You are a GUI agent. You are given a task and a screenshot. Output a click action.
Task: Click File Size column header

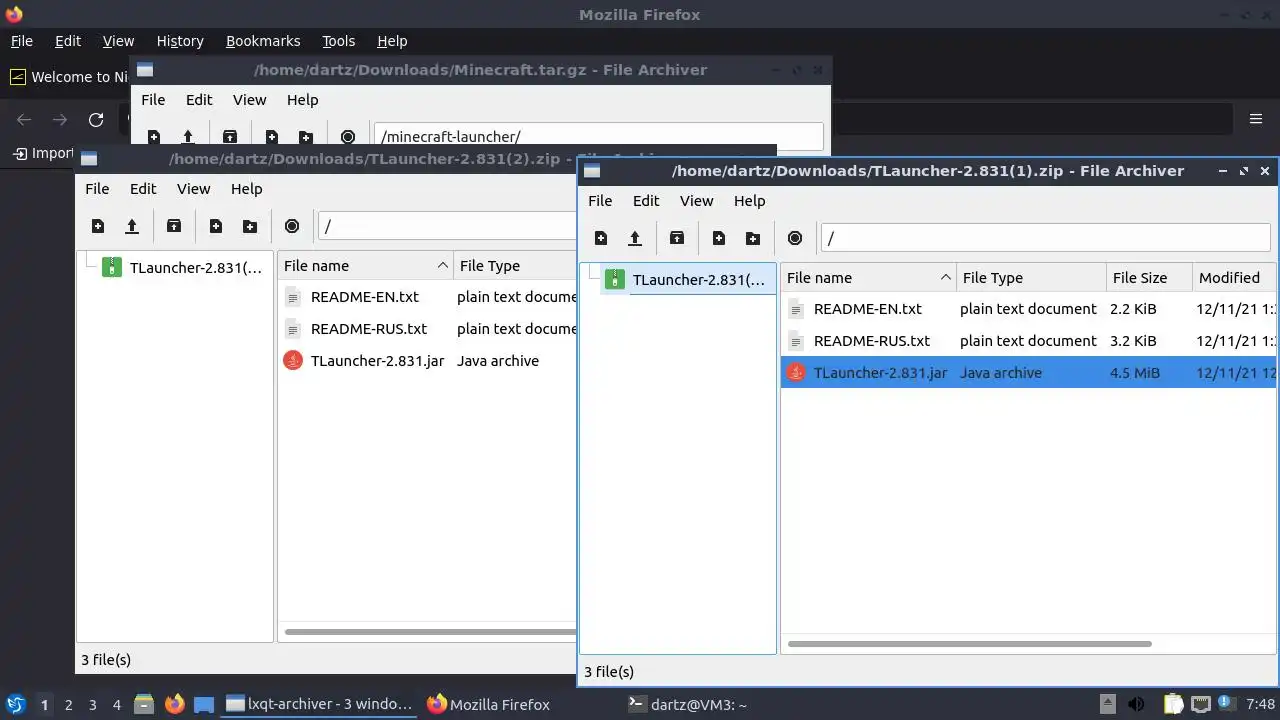[x=1149, y=278]
